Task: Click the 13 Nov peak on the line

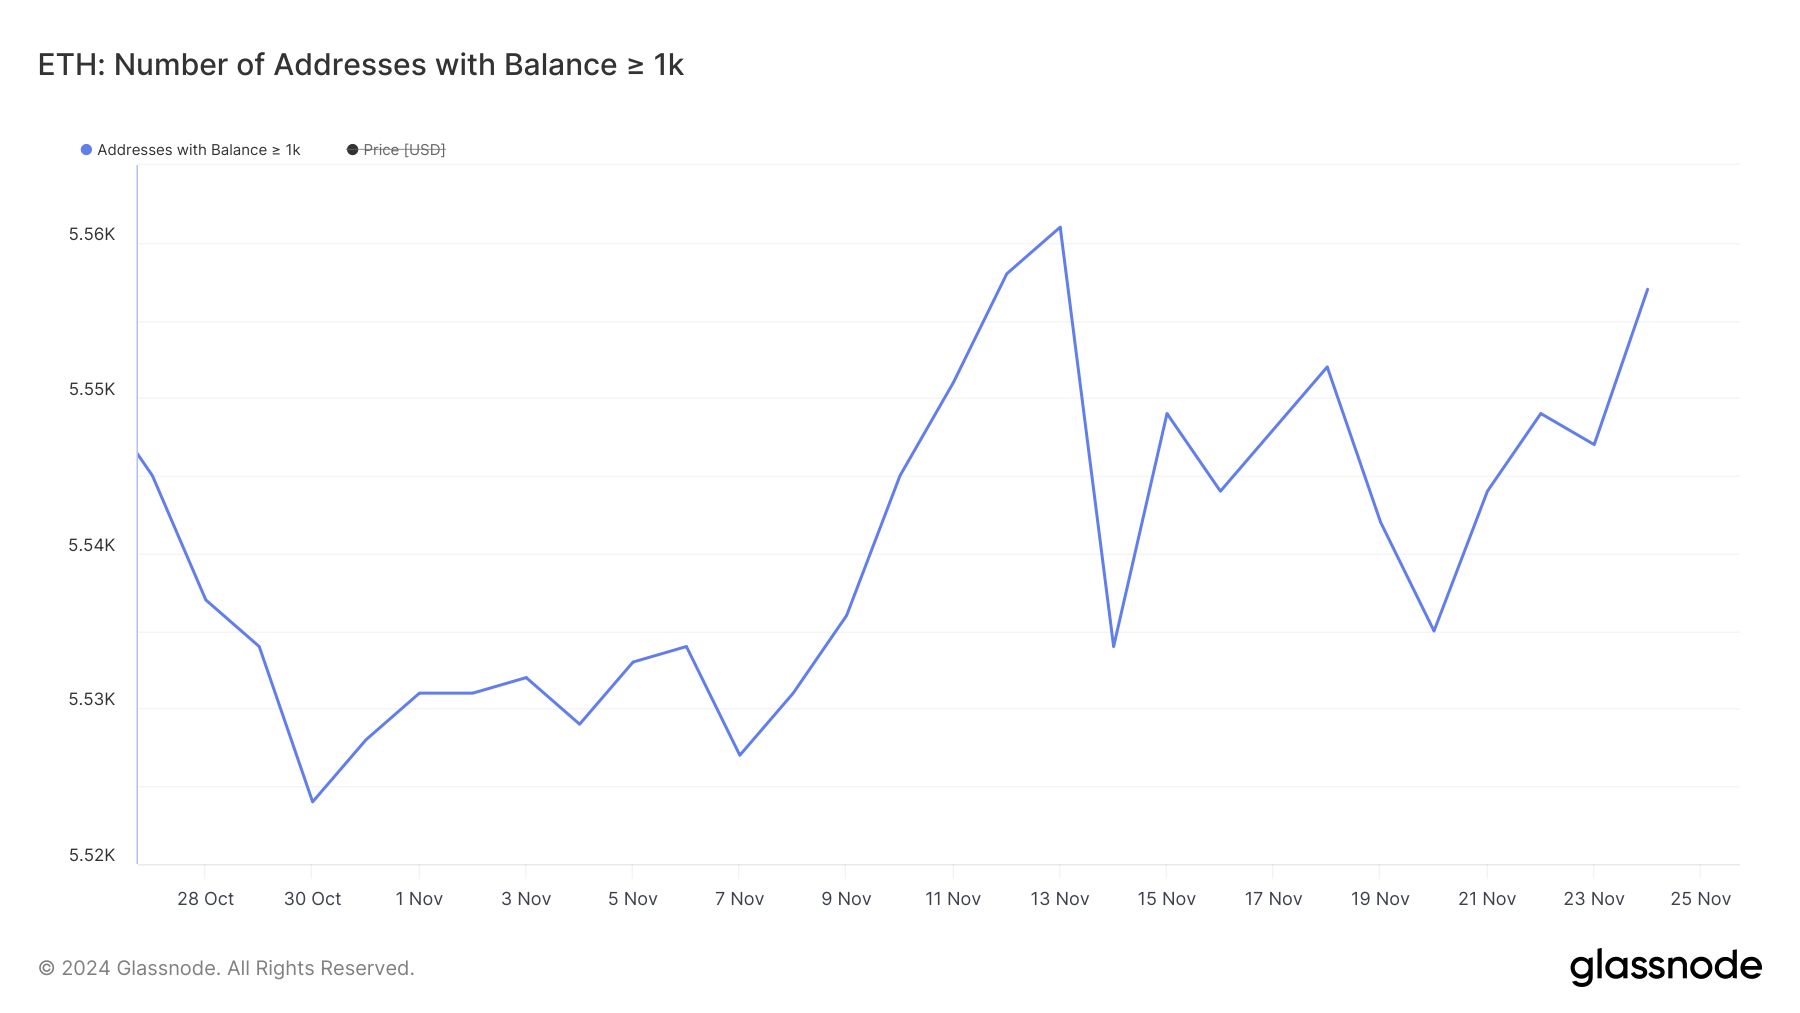Action: (1060, 227)
